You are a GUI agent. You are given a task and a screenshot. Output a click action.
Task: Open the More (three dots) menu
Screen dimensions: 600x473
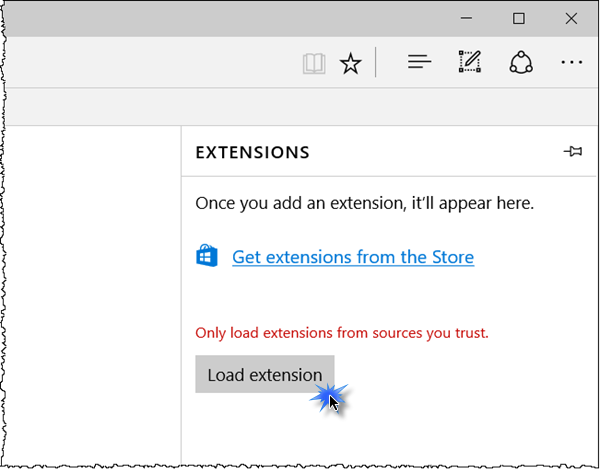point(571,63)
